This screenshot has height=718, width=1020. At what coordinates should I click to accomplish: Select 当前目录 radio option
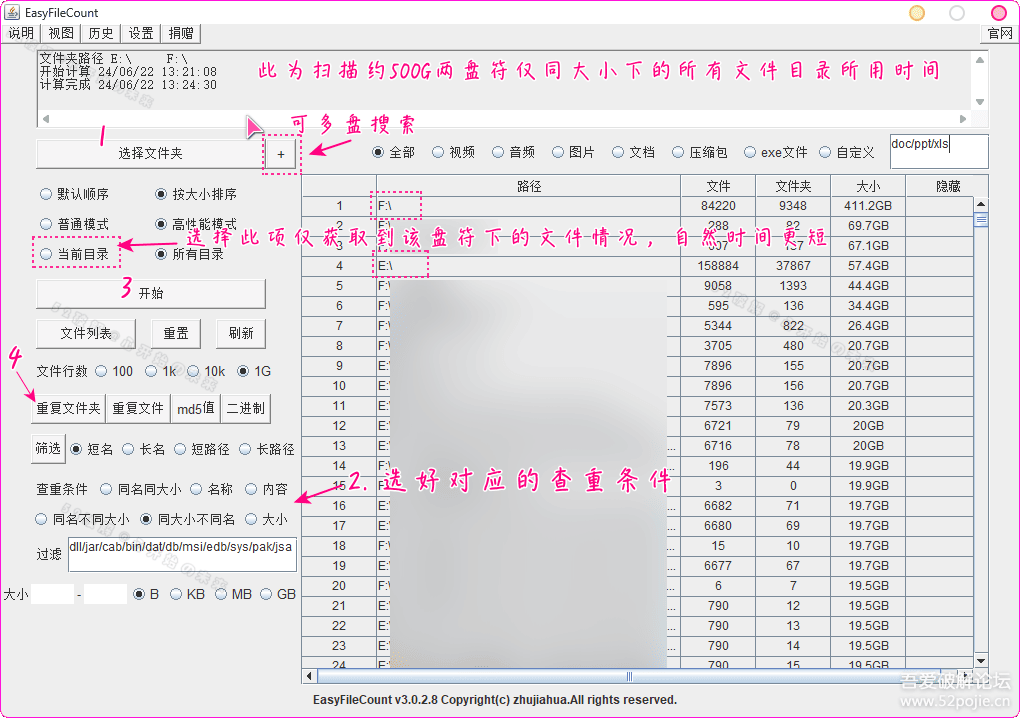[46, 254]
